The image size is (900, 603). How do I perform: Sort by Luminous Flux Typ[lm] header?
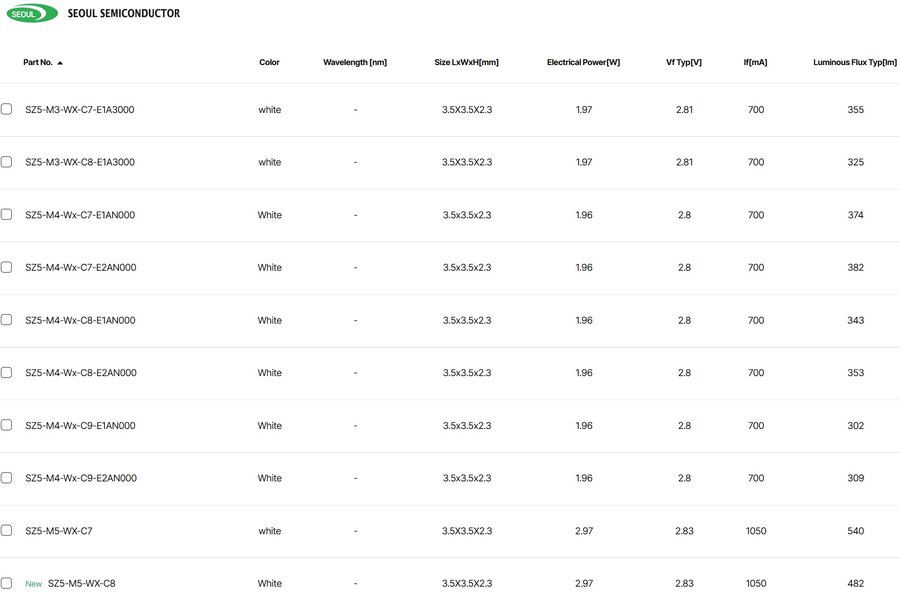(x=855, y=62)
